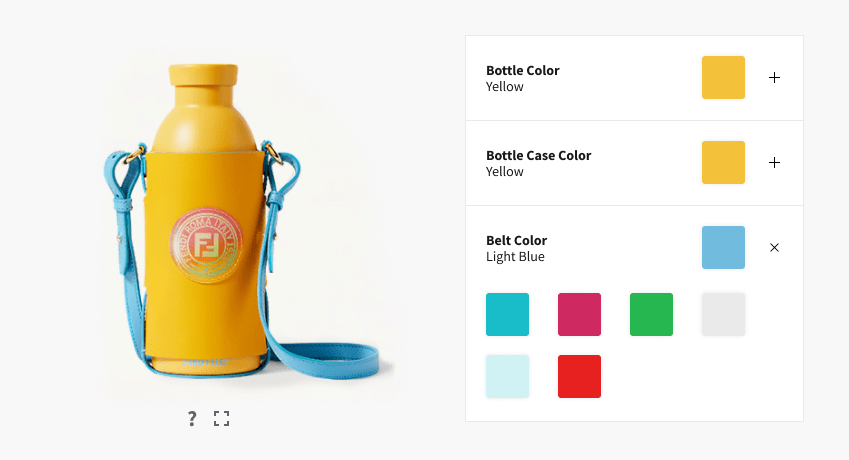The height and width of the screenshot is (460, 849).
Task: Enter fullscreen view of the bottle
Action: (221, 418)
